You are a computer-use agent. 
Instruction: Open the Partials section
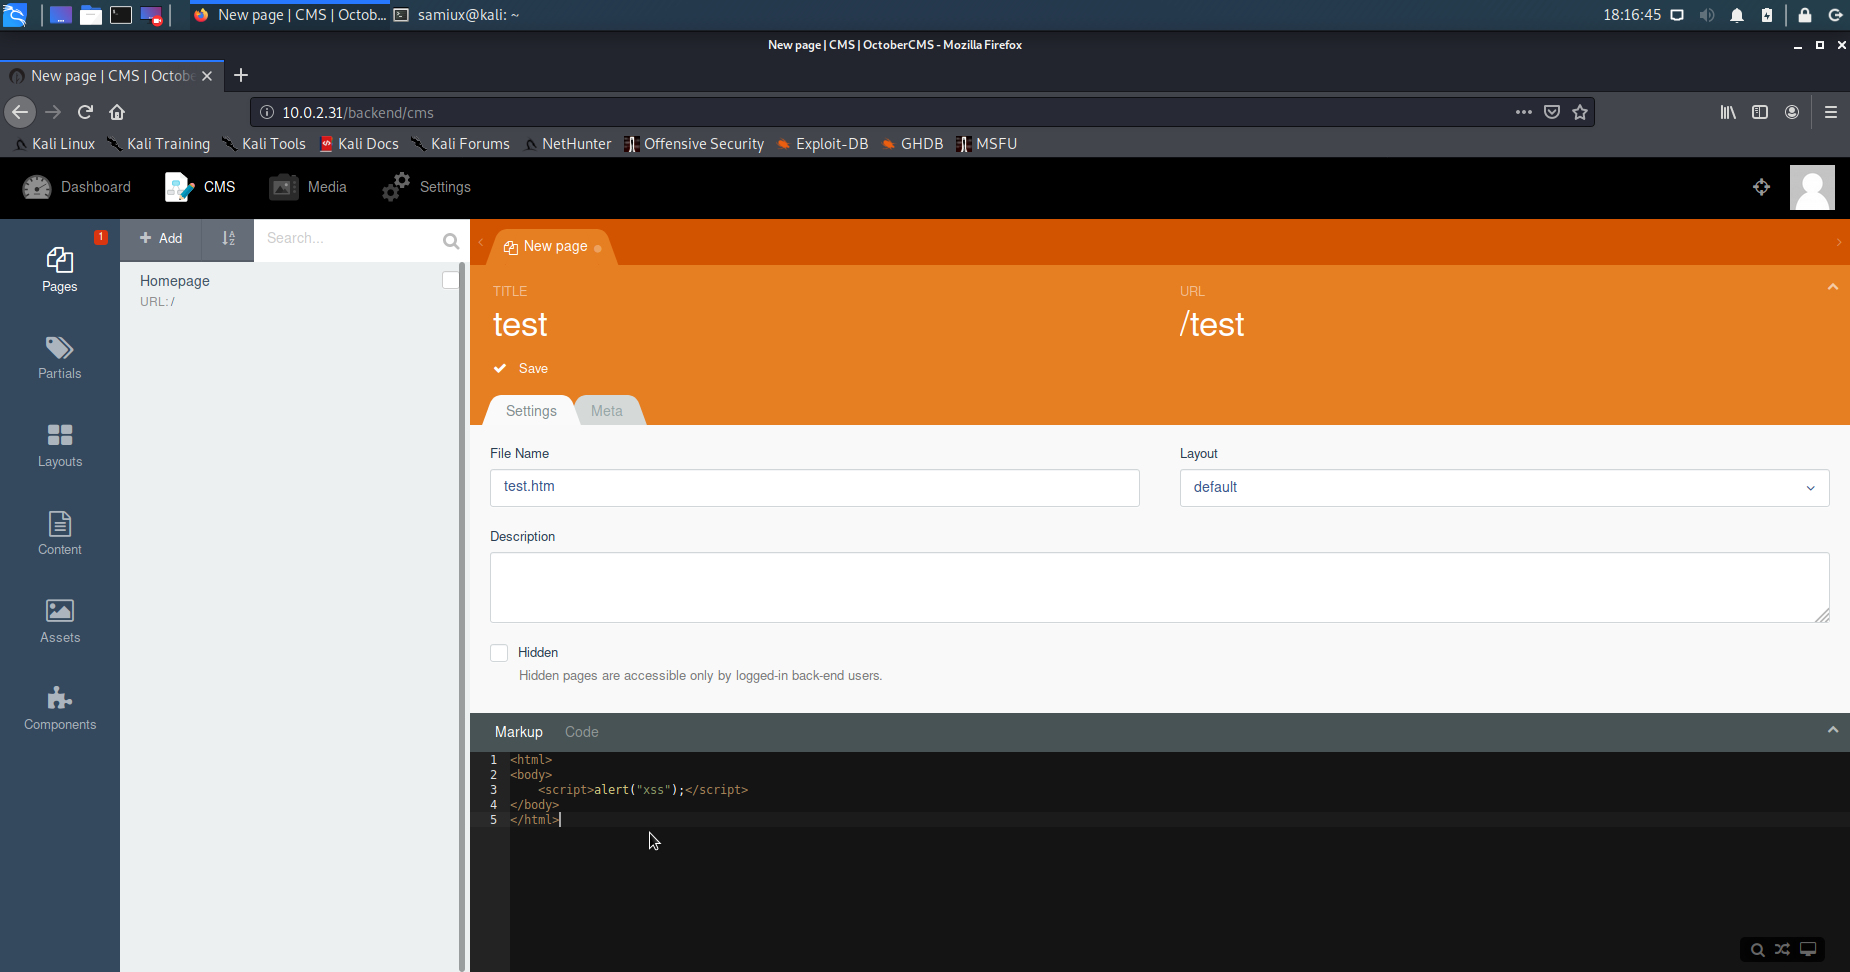(60, 358)
